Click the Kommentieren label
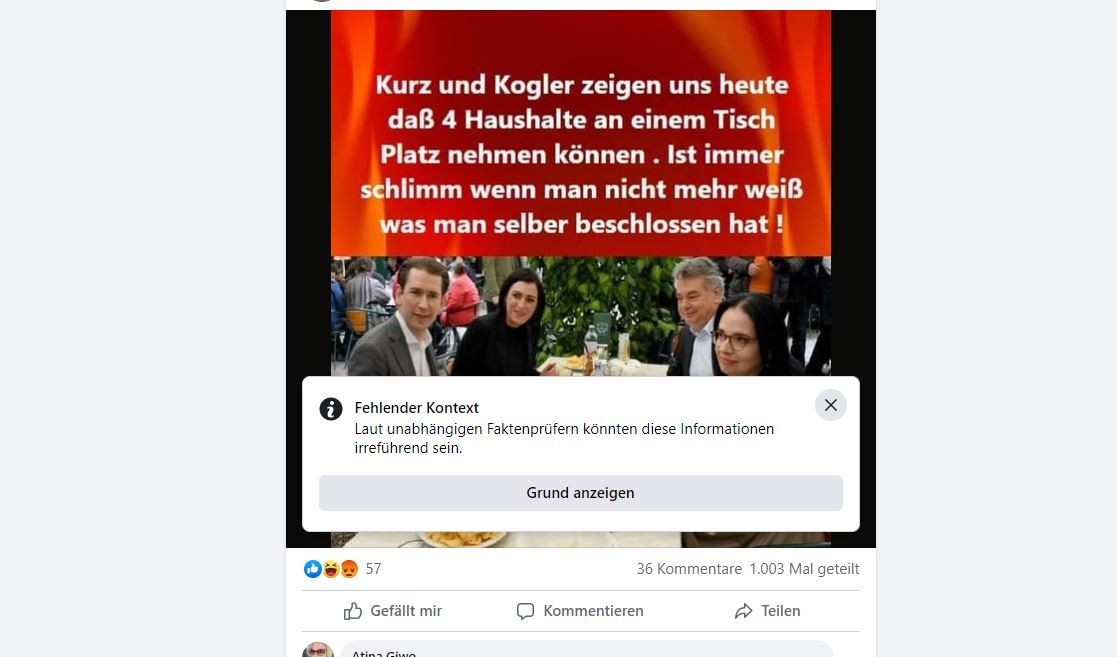This screenshot has height=657, width=1117. tap(593, 611)
